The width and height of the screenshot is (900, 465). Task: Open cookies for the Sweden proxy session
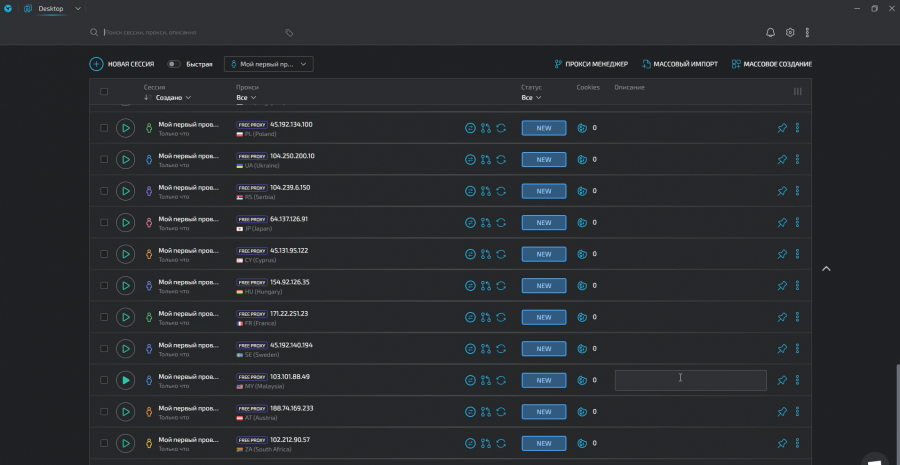582,348
